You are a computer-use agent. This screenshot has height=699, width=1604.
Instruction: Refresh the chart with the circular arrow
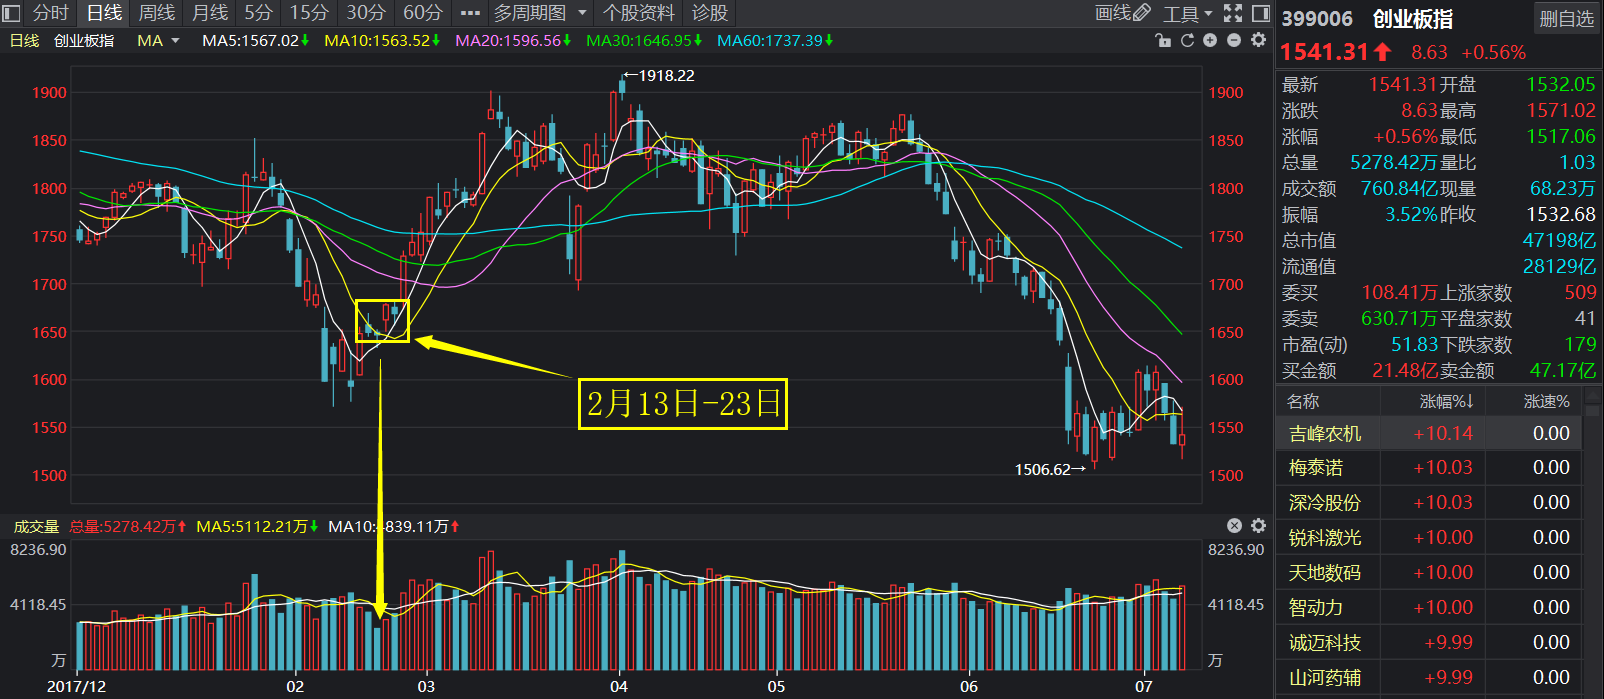1187,40
